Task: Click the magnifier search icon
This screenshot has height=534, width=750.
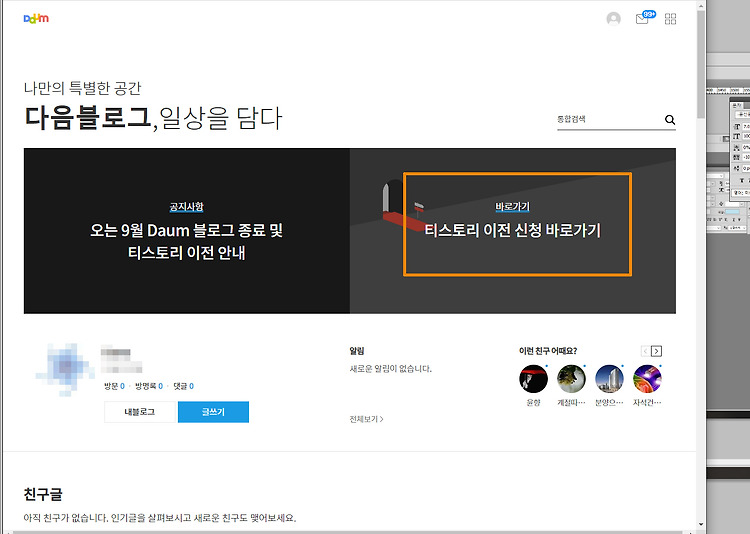Action: [670, 120]
